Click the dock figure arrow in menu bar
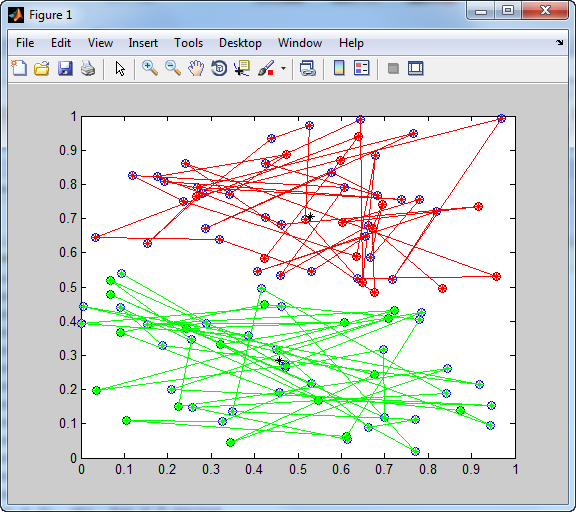 559,42
